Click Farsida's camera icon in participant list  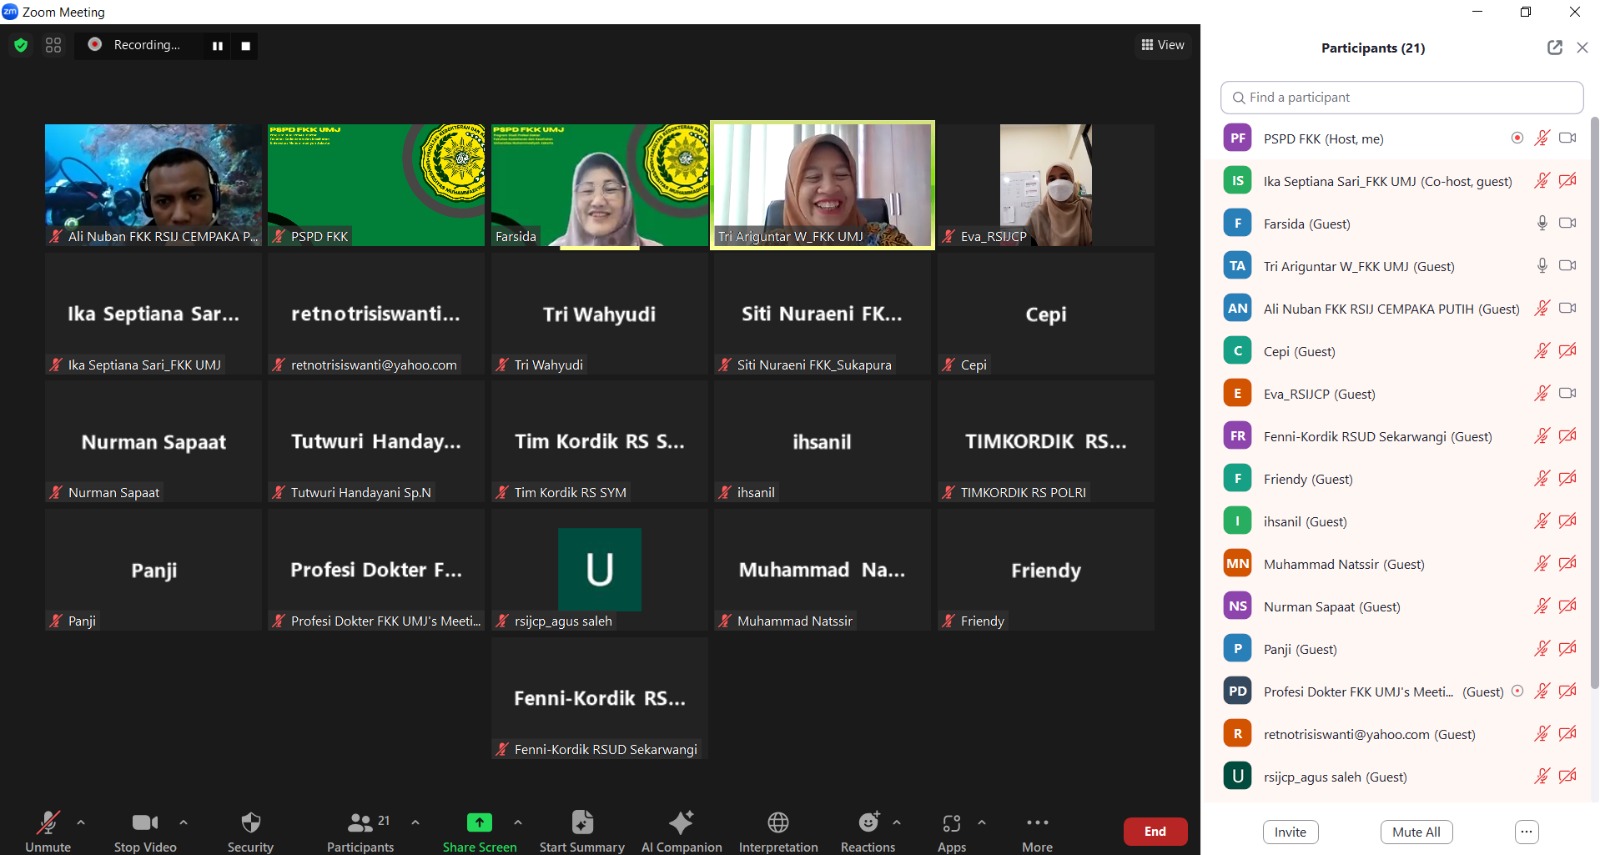[x=1567, y=223]
